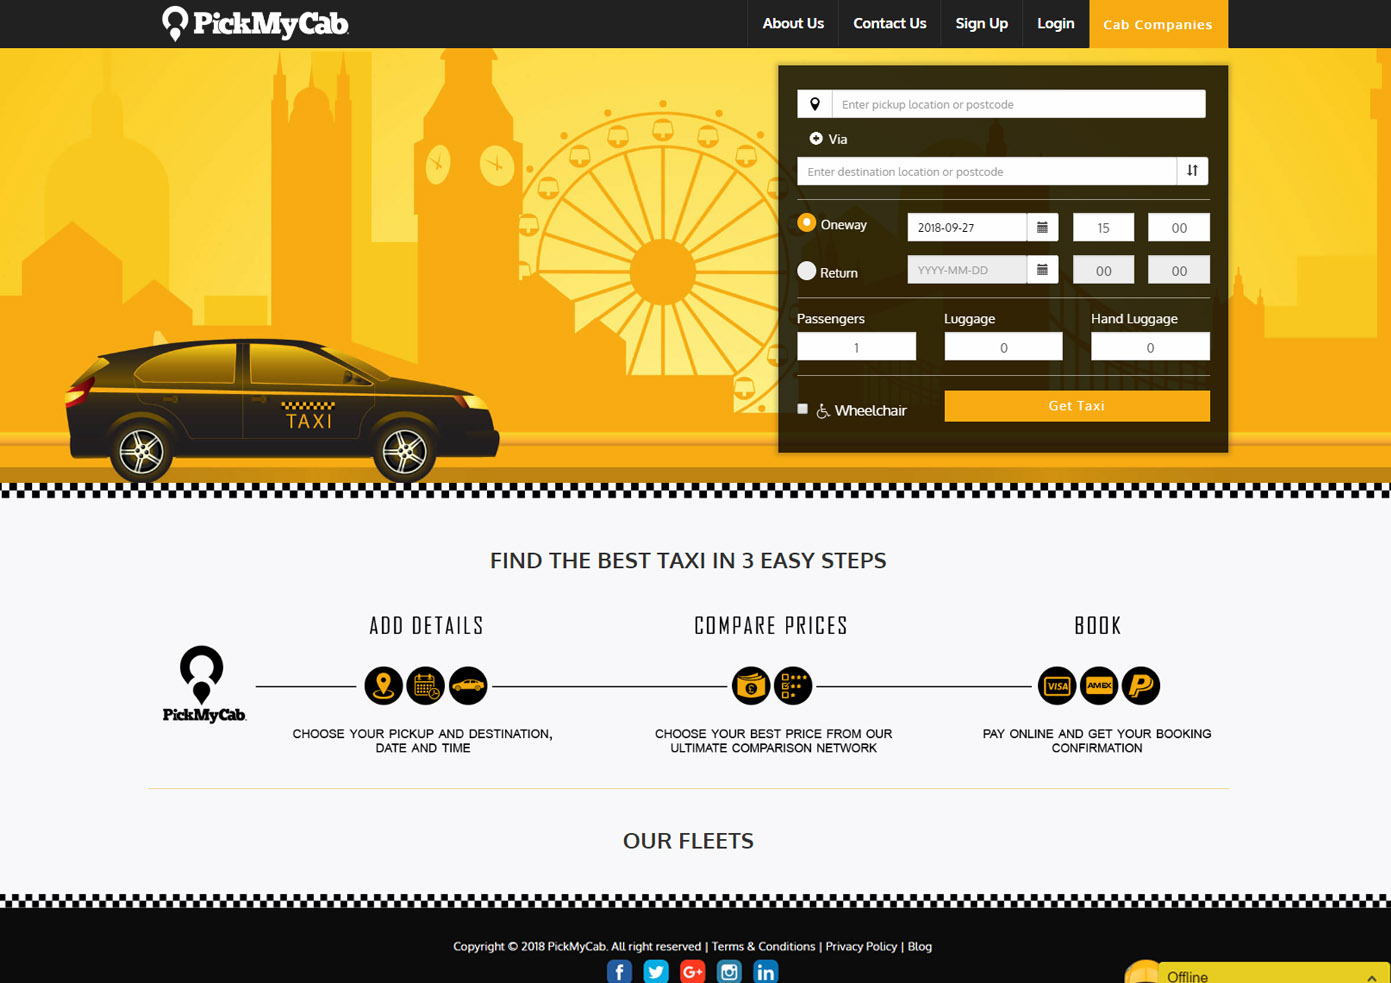
Task: Open the Oneway hour field showing 15
Action: tap(1103, 227)
